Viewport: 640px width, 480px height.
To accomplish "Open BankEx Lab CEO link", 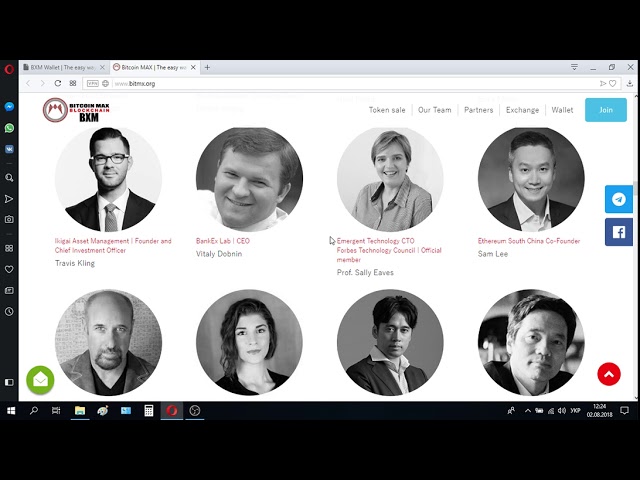I will (223, 241).
